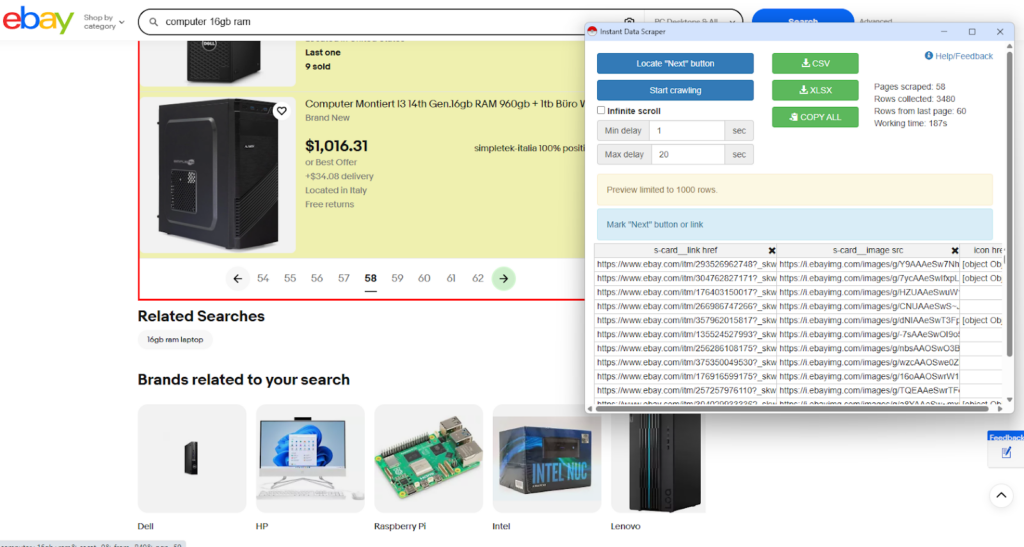Viewport: 1024px width, 547px height.
Task: Open results page 54
Action: 263,279
